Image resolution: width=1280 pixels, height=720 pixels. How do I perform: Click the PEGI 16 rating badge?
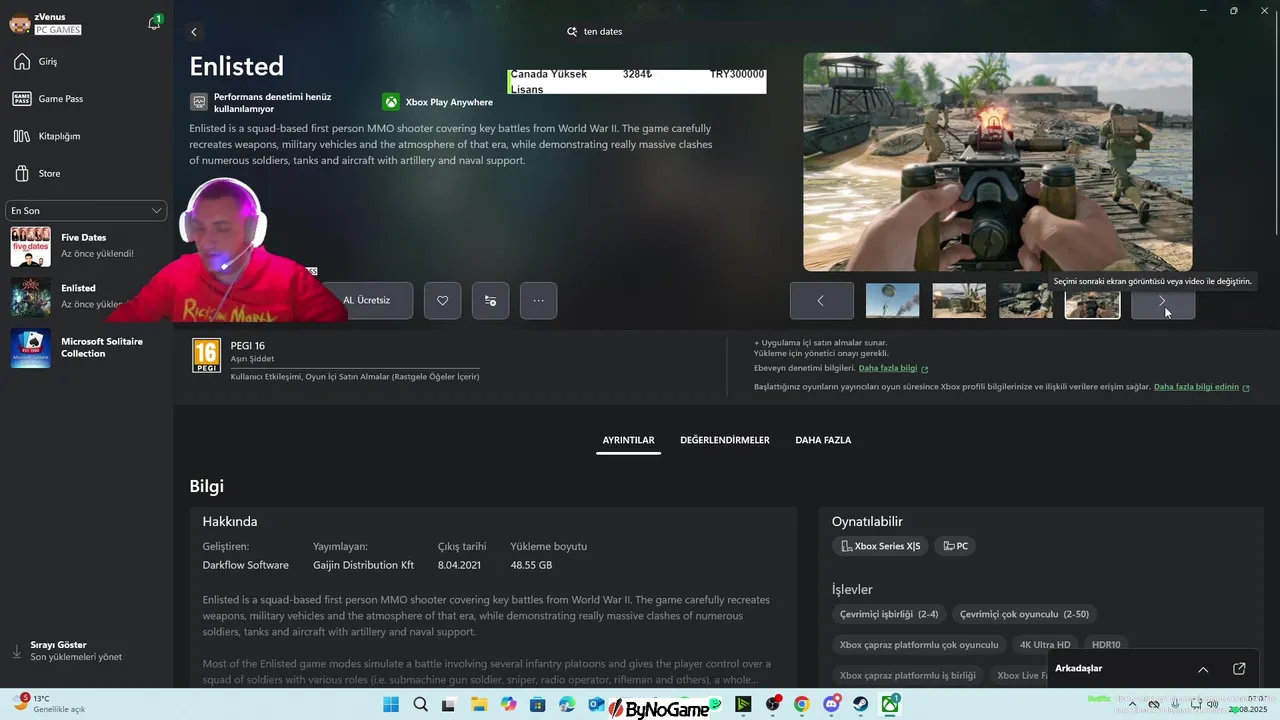click(206, 356)
